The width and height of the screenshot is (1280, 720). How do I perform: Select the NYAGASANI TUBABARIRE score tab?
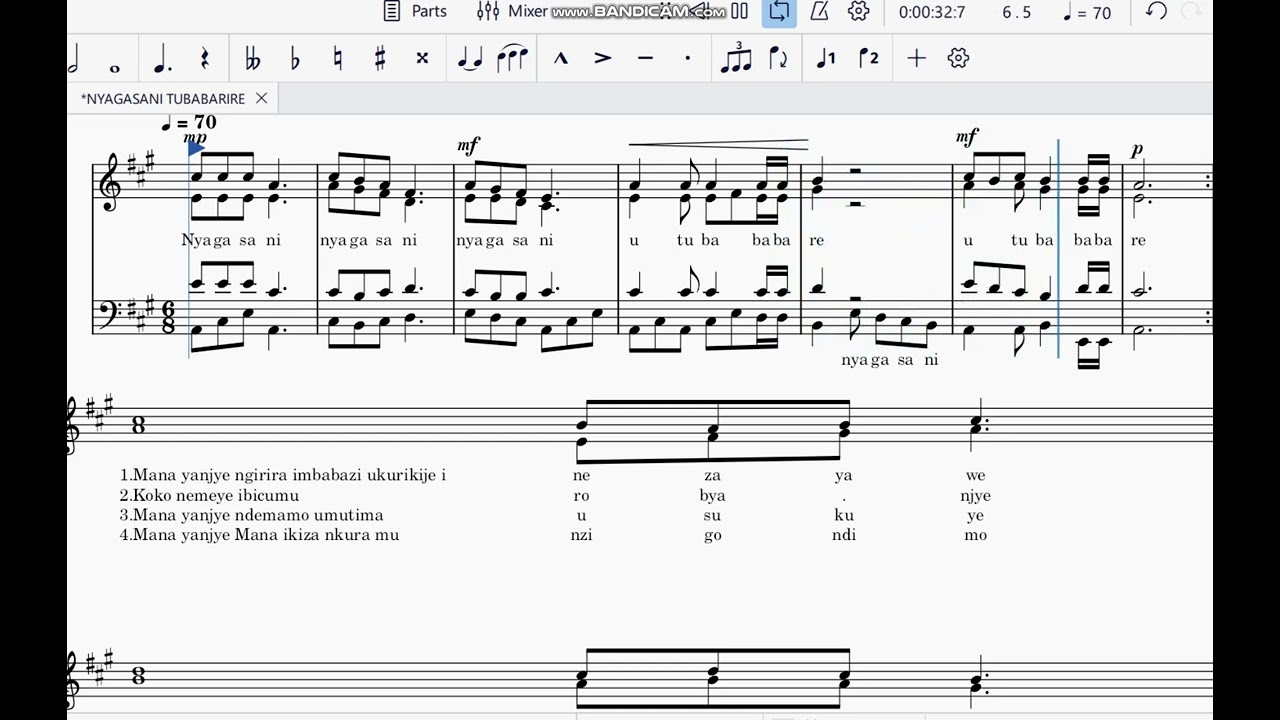pos(163,98)
